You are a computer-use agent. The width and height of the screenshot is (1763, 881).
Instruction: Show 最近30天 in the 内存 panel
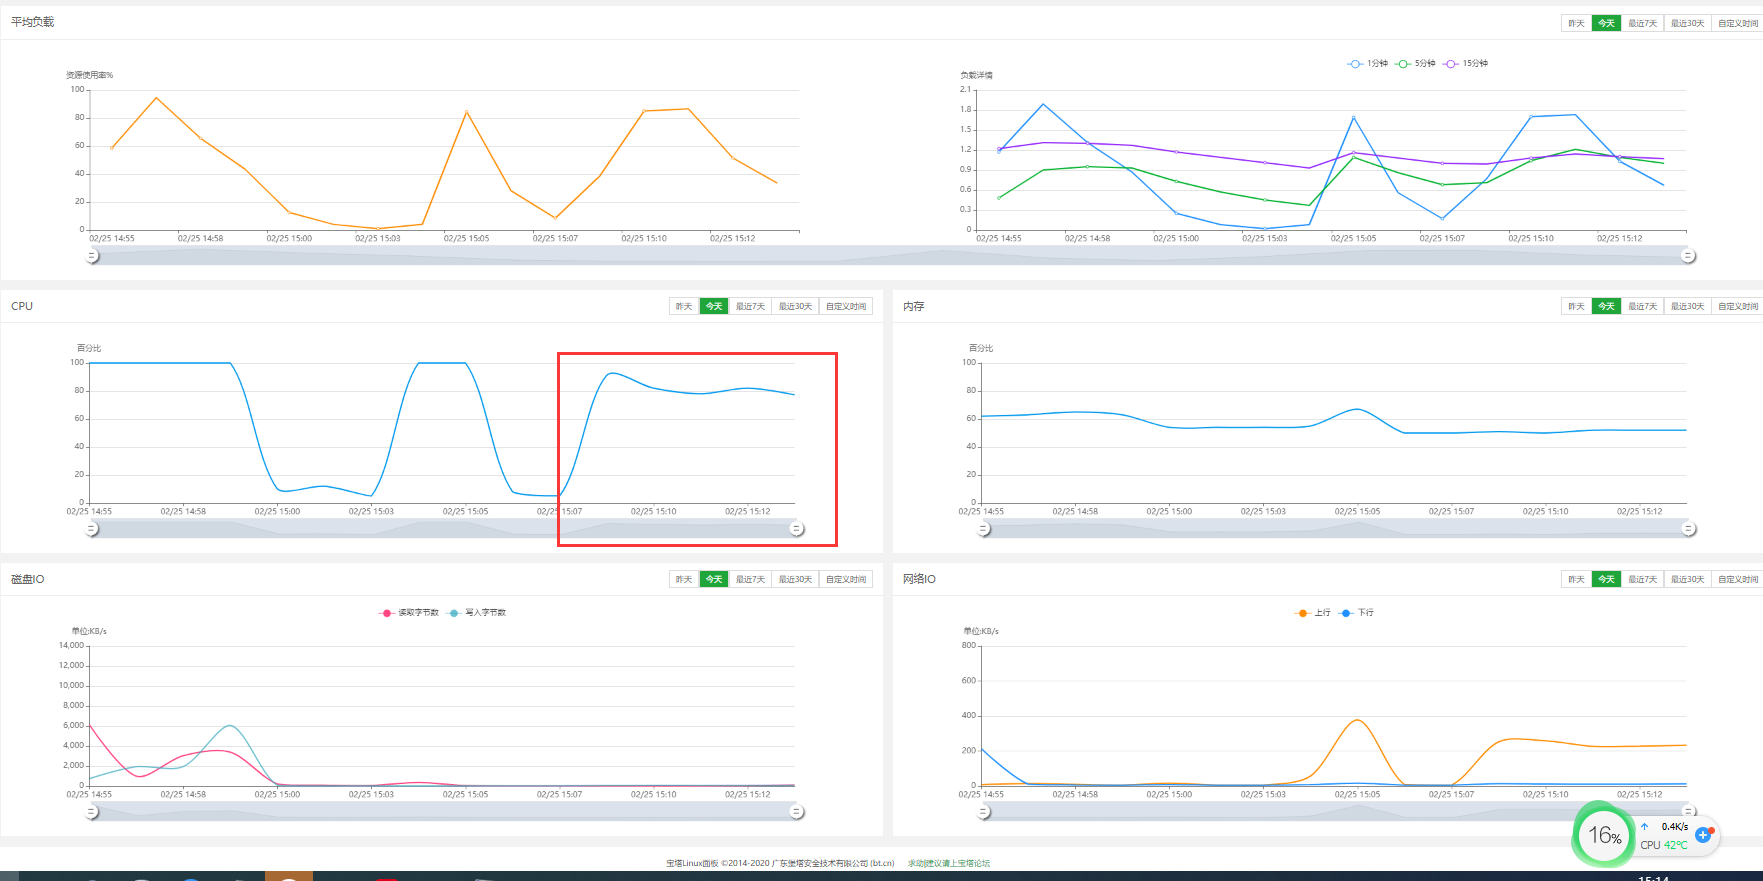[x=1687, y=306]
